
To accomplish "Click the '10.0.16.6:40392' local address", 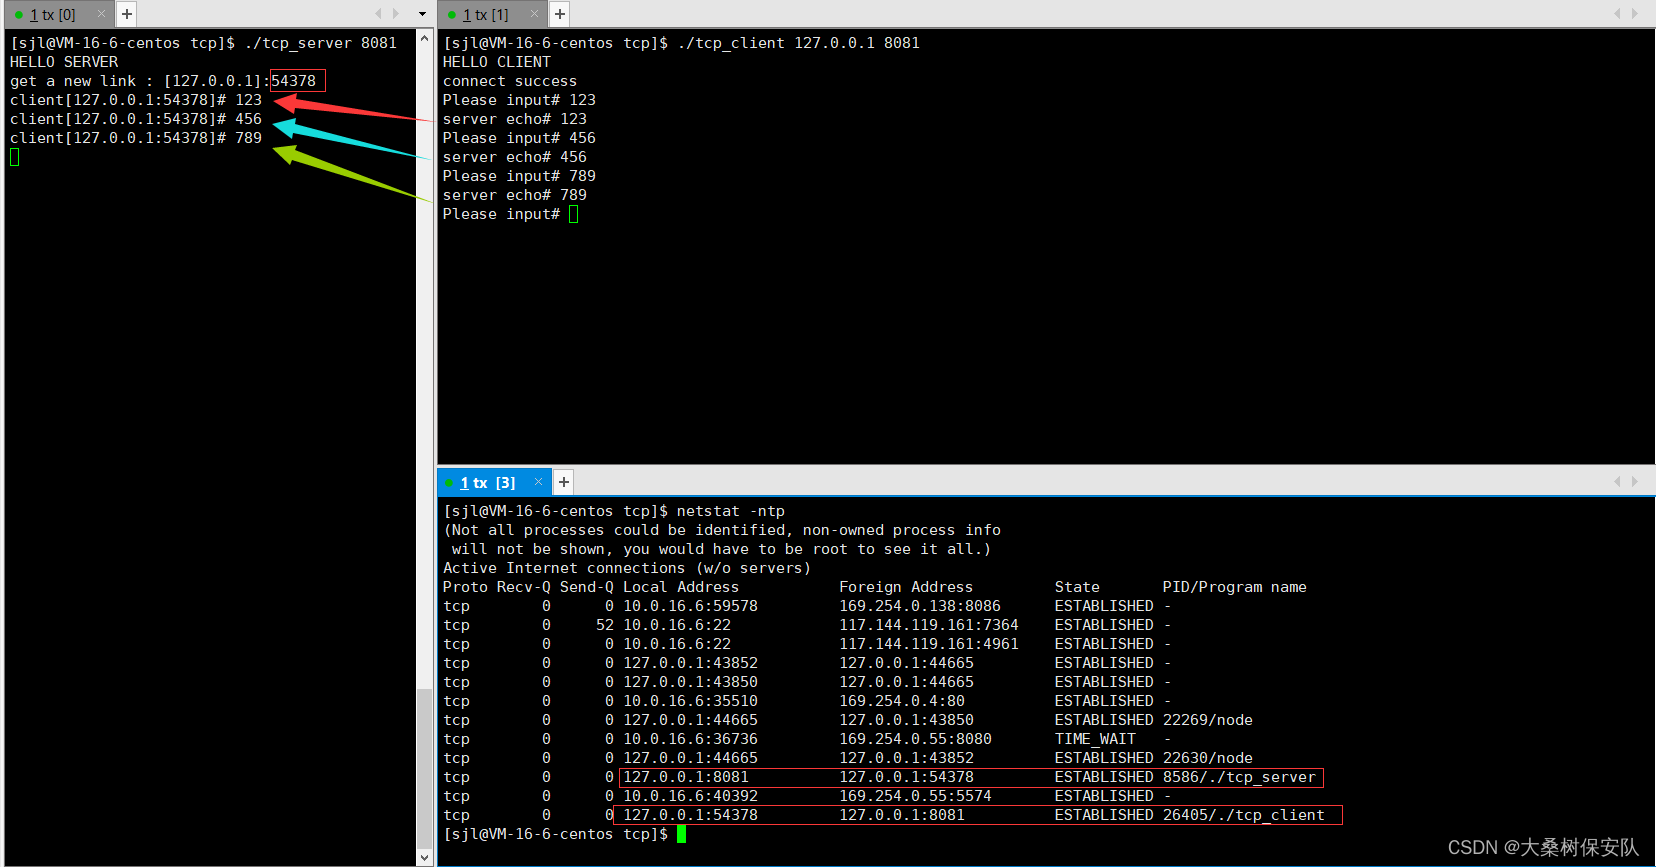I will click(690, 796).
